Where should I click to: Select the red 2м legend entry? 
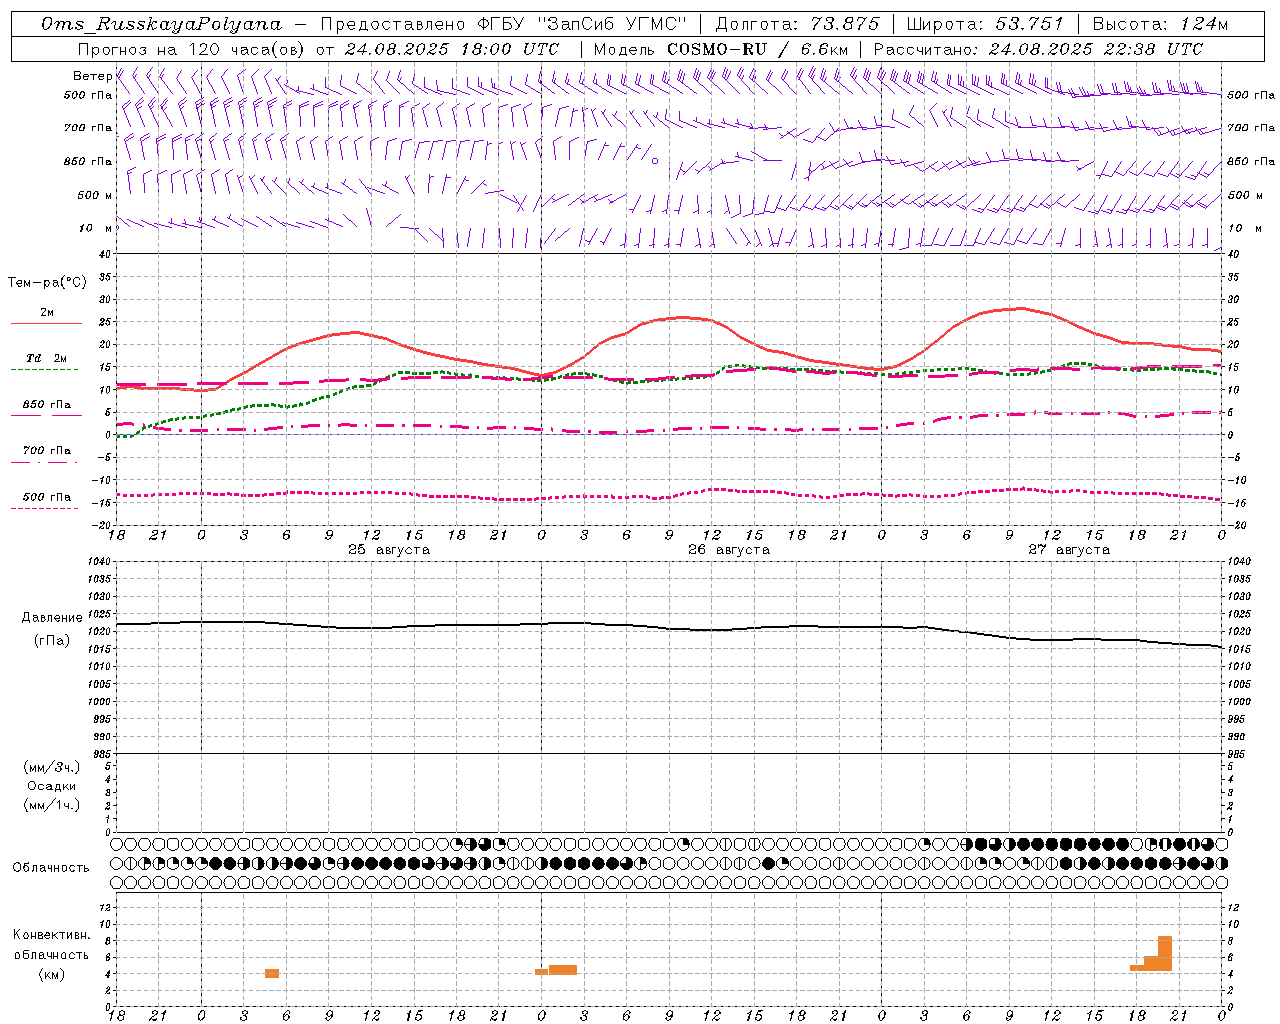tap(46, 317)
